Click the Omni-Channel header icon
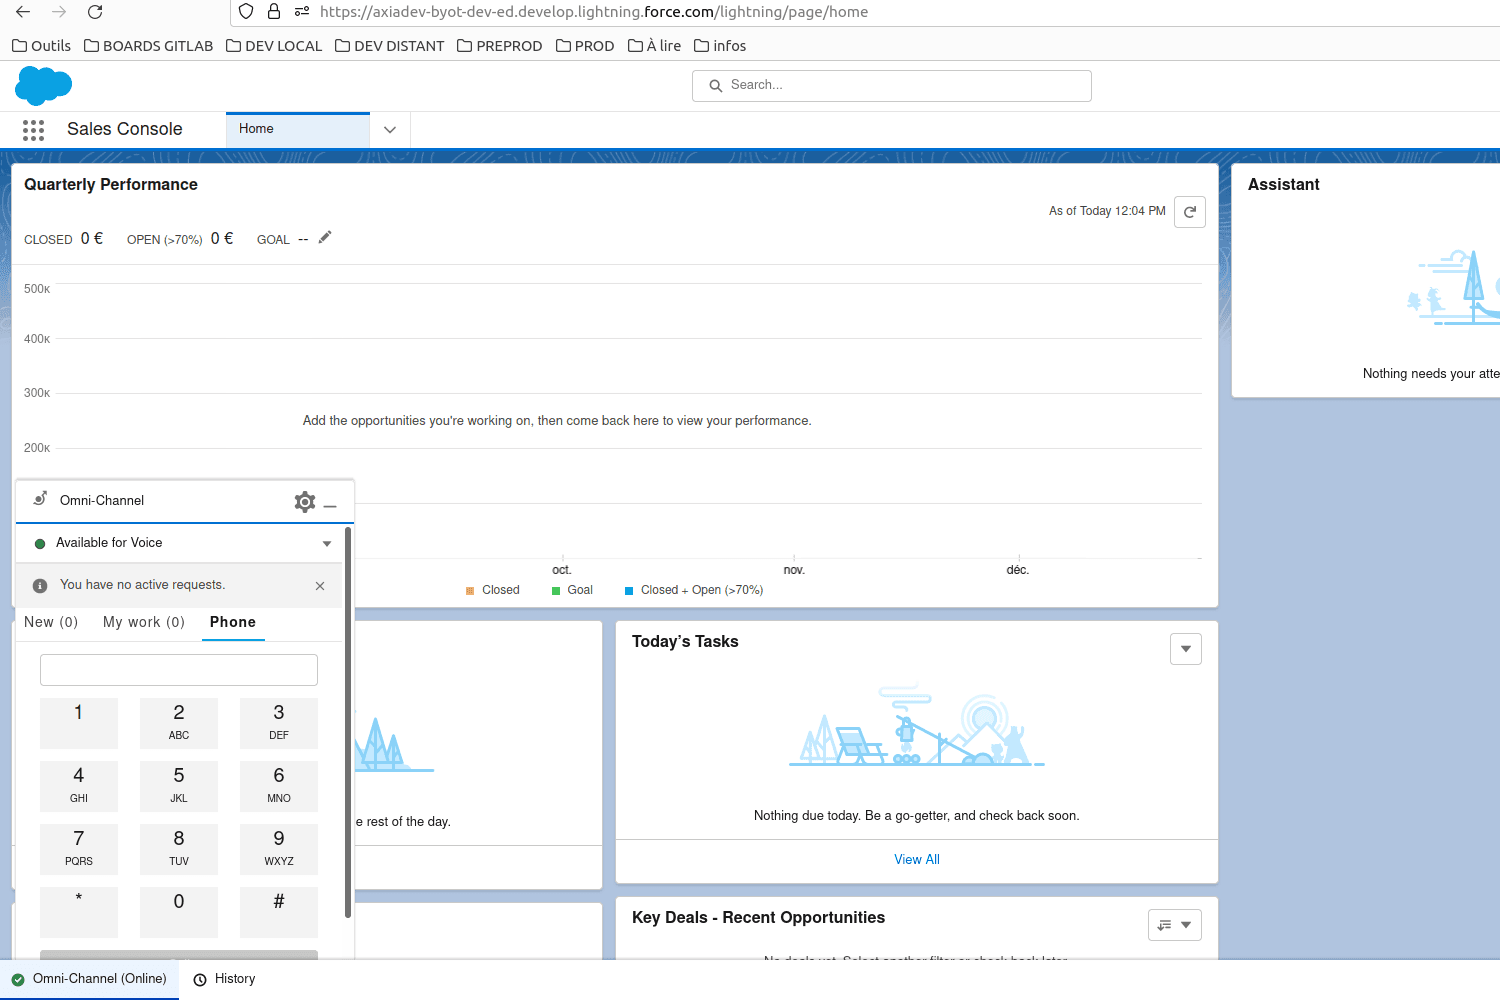1500x1000 pixels. click(40, 499)
